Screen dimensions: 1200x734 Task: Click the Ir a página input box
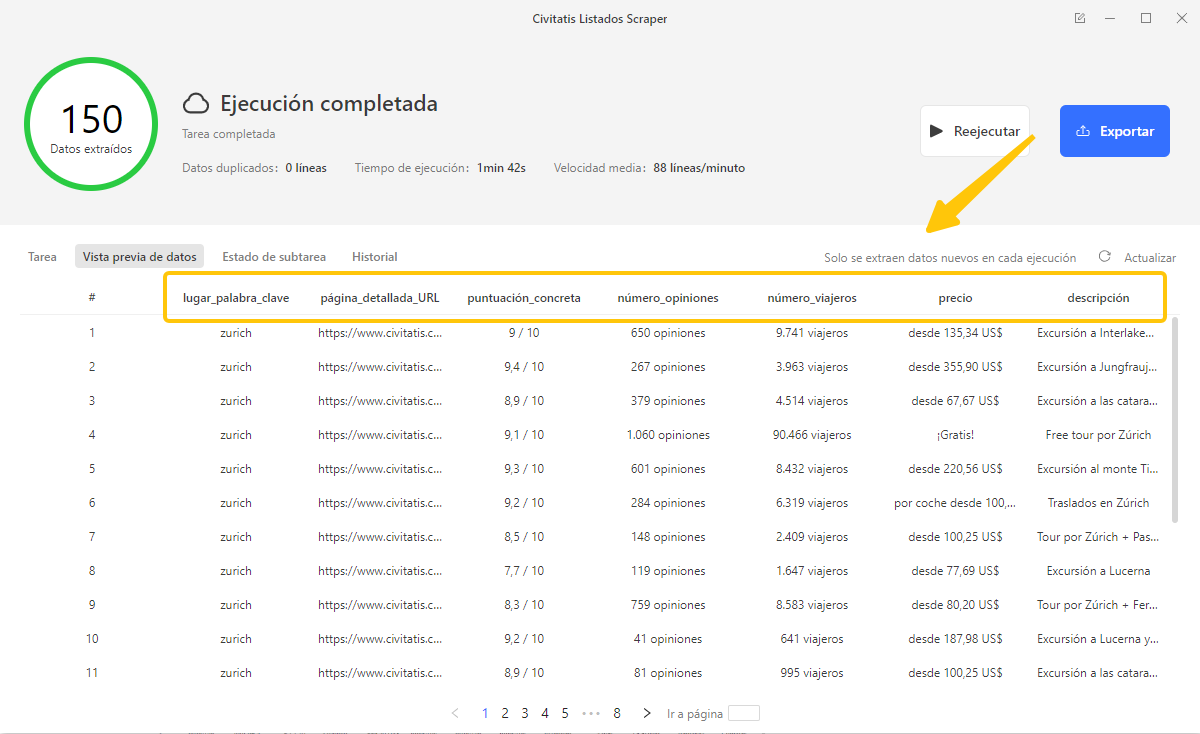pos(743,713)
